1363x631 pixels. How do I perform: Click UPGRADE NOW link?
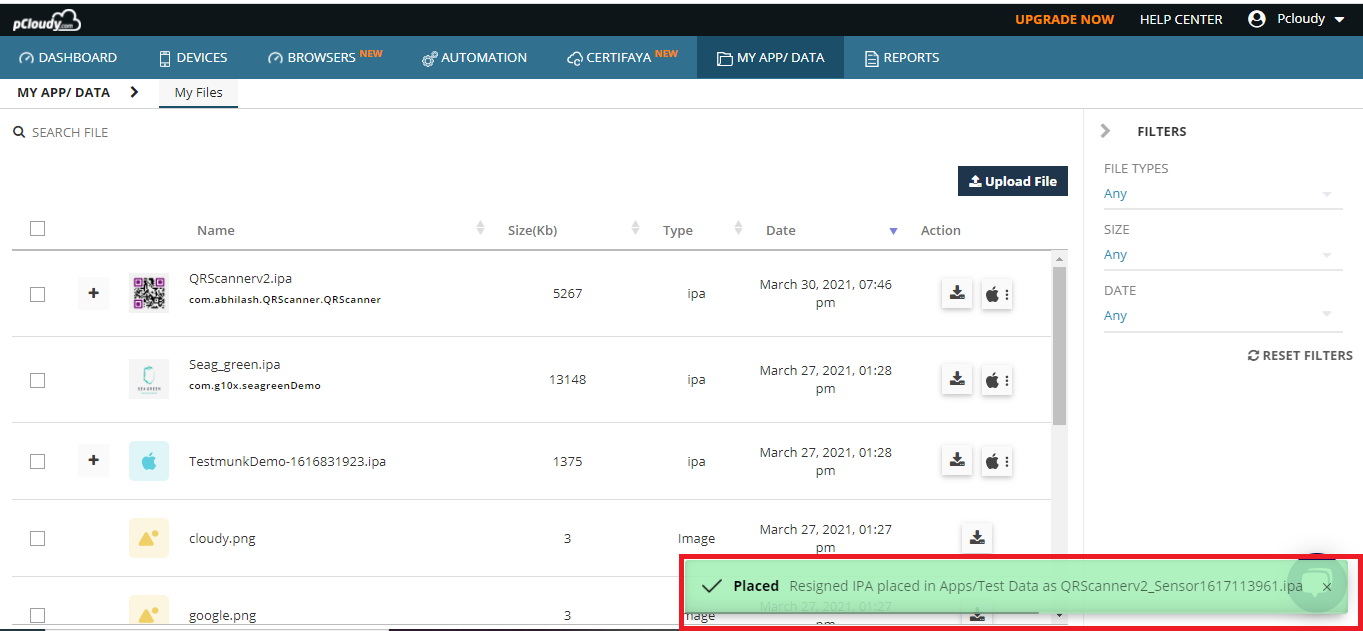pos(1064,19)
